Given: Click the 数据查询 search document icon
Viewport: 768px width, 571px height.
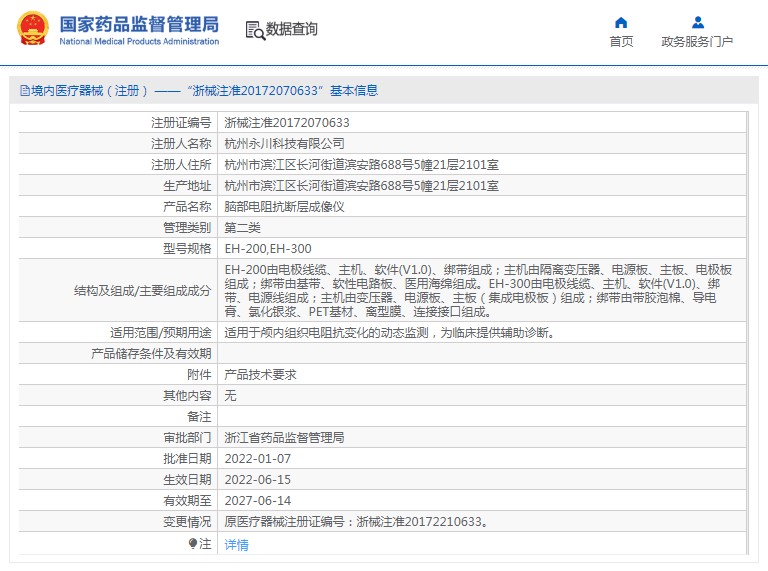Looking at the screenshot, I should tap(255, 30).
